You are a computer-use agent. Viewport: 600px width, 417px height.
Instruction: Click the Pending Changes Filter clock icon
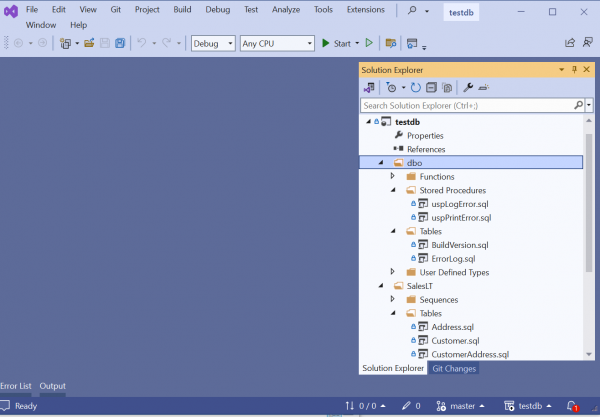pyautogui.click(x=391, y=88)
